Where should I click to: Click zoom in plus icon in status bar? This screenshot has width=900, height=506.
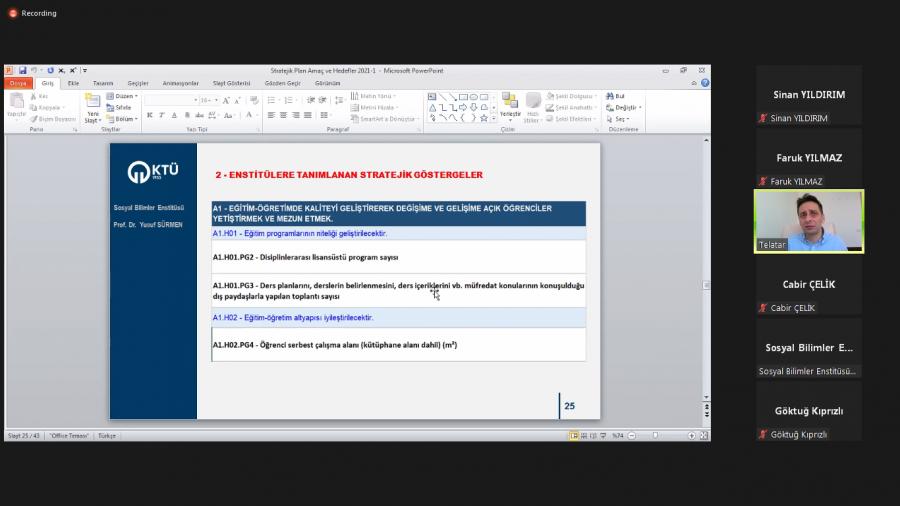pos(691,436)
